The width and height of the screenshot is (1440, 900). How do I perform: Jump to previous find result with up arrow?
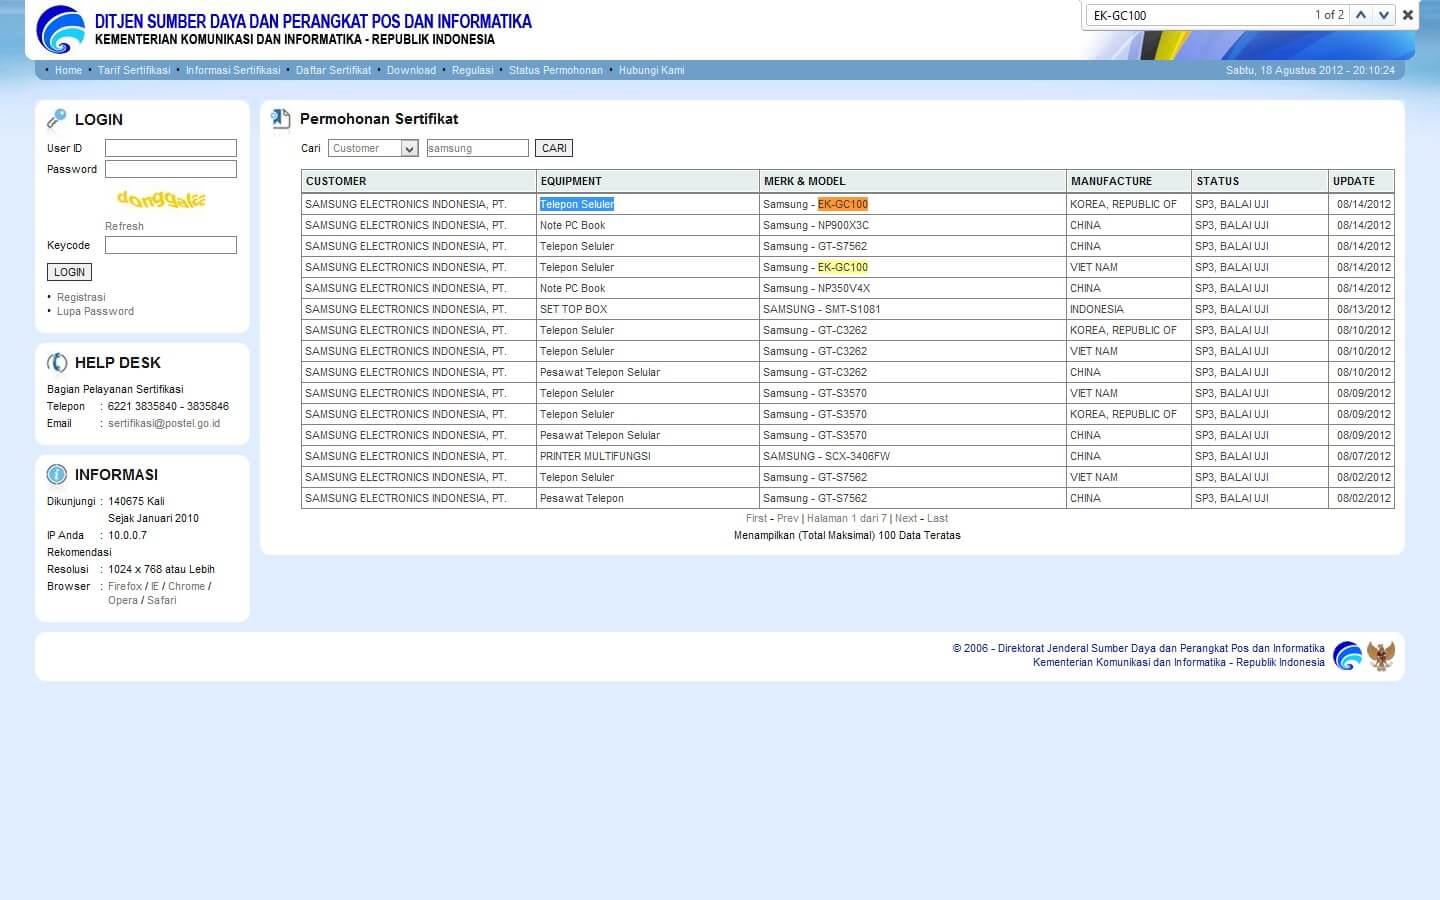[x=1361, y=15]
